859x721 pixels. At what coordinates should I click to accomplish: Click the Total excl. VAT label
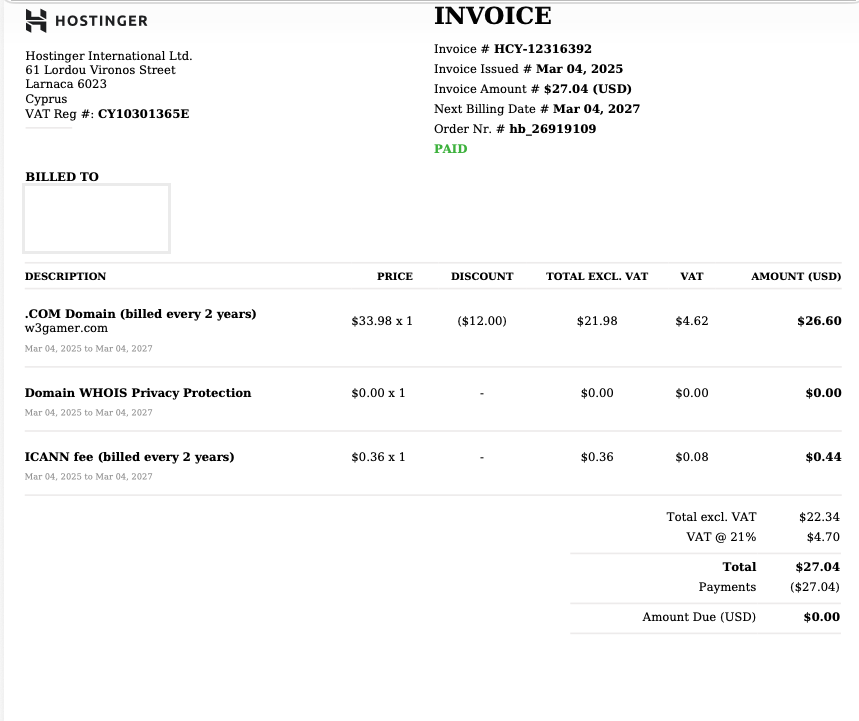[711, 517]
